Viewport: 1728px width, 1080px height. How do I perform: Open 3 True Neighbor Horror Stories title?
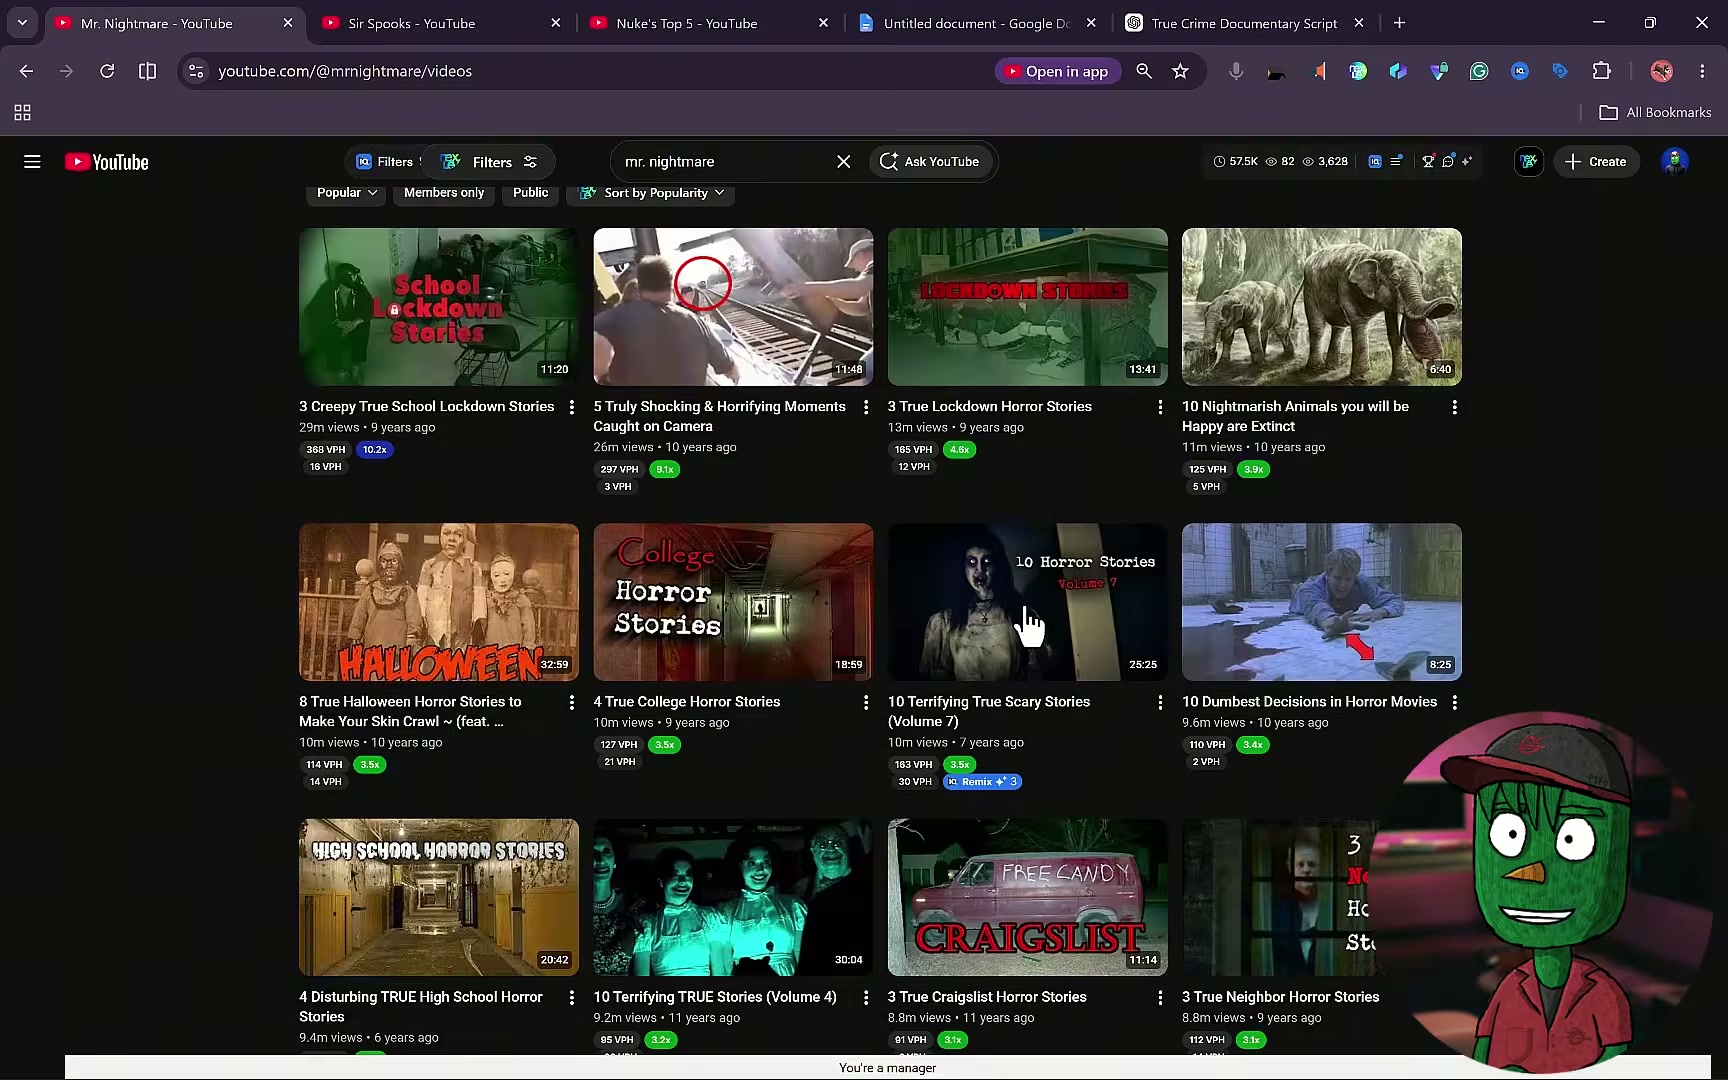pyautogui.click(x=1280, y=996)
